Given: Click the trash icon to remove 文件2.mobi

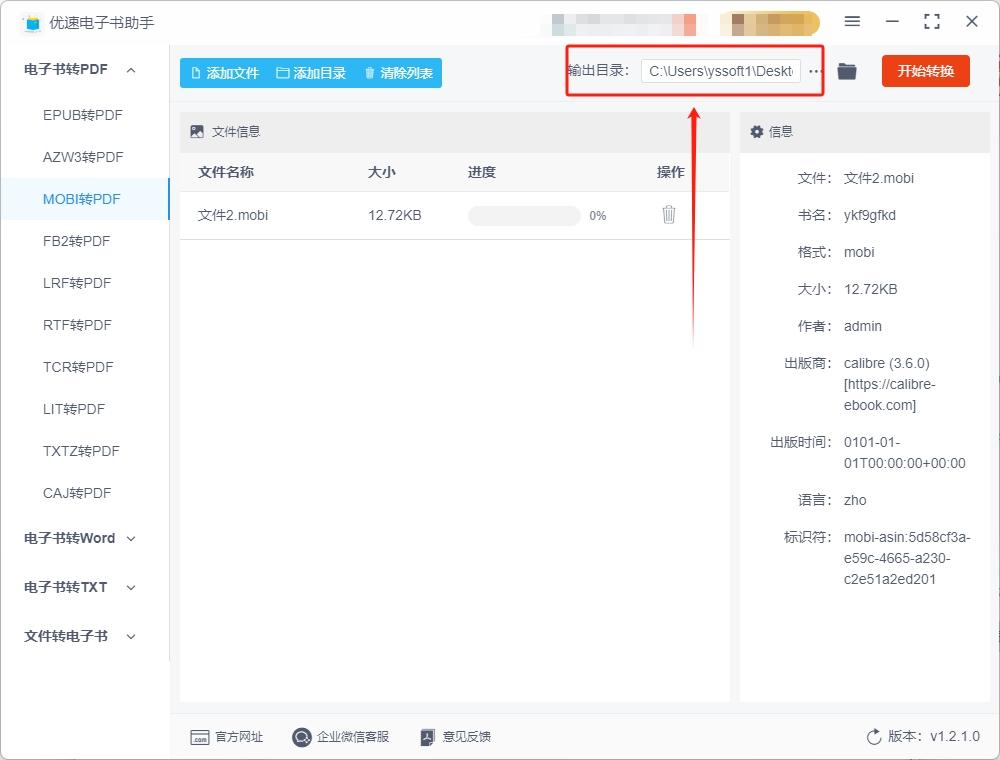Looking at the screenshot, I should (x=668, y=214).
